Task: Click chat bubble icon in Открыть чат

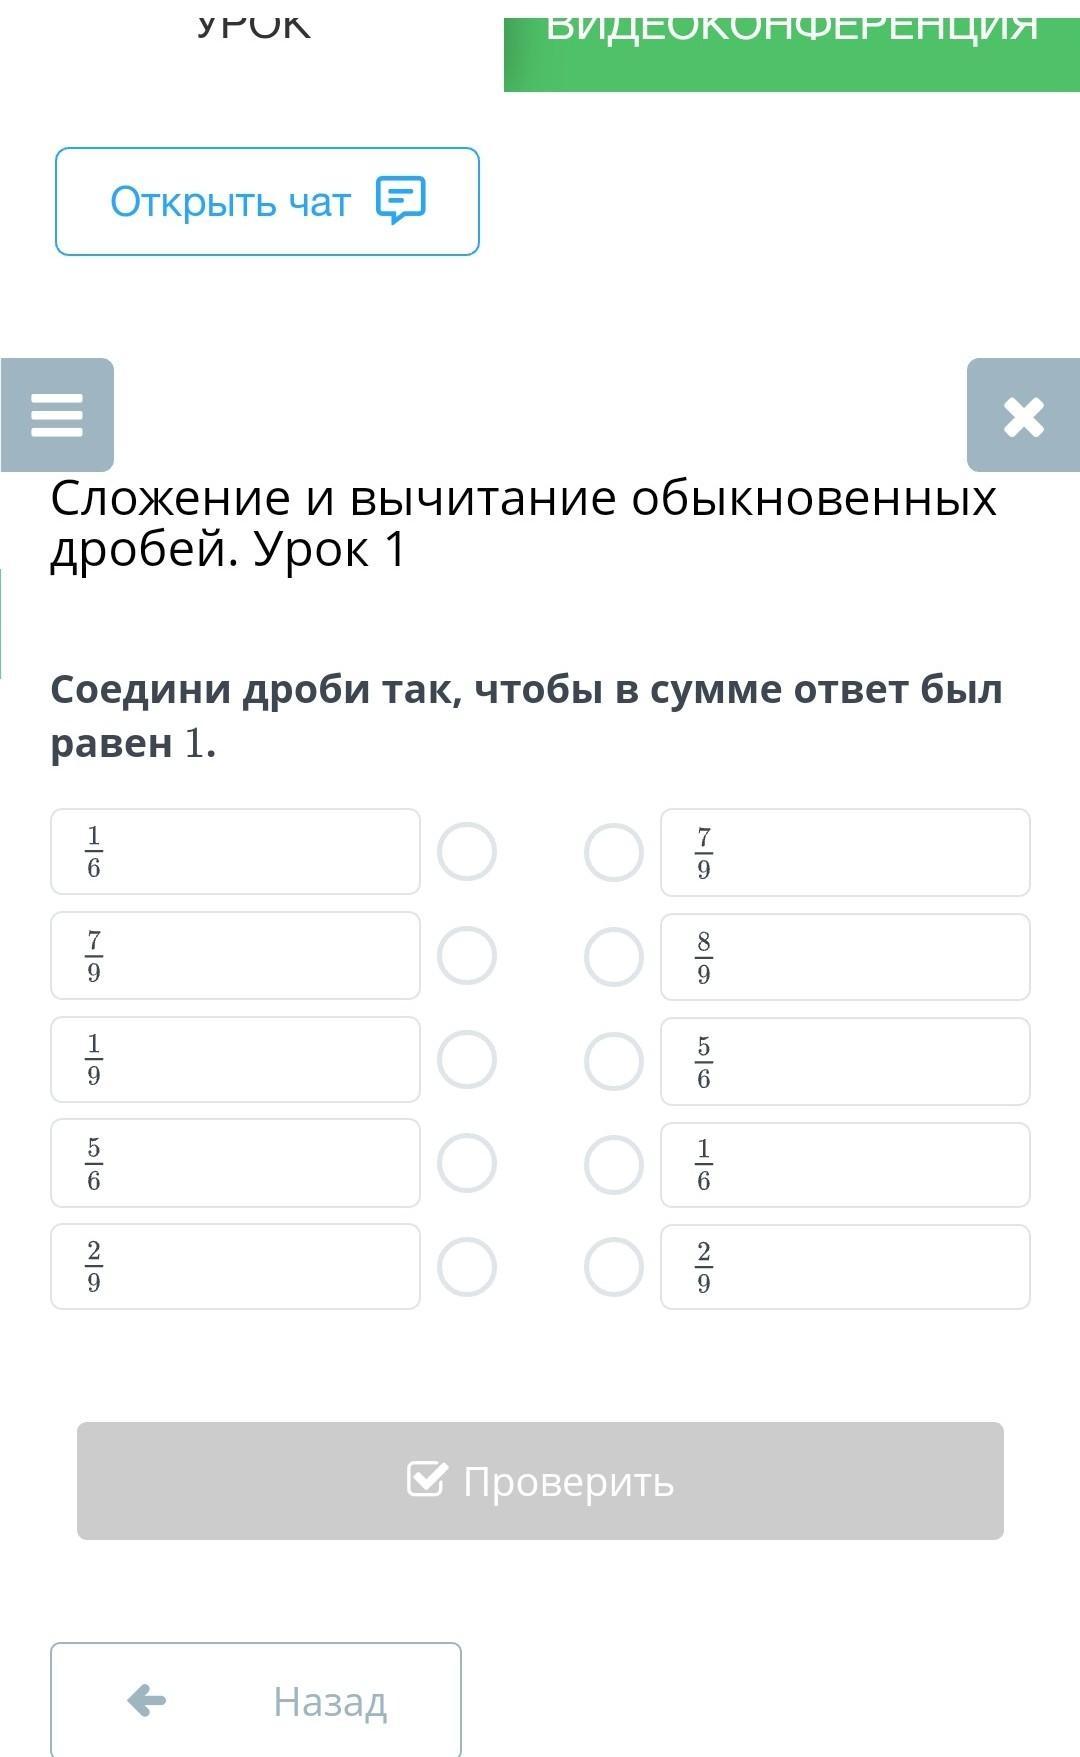Action: coord(401,200)
